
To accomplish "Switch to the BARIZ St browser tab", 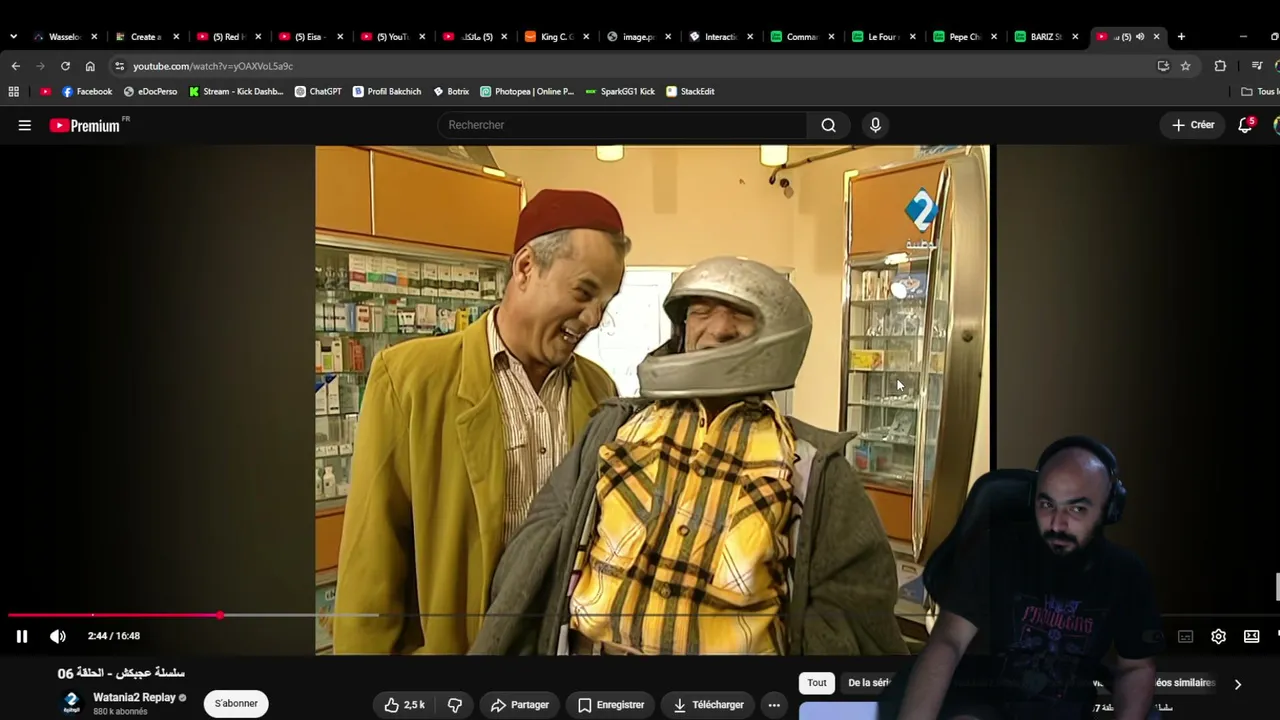I will (1046, 37).
